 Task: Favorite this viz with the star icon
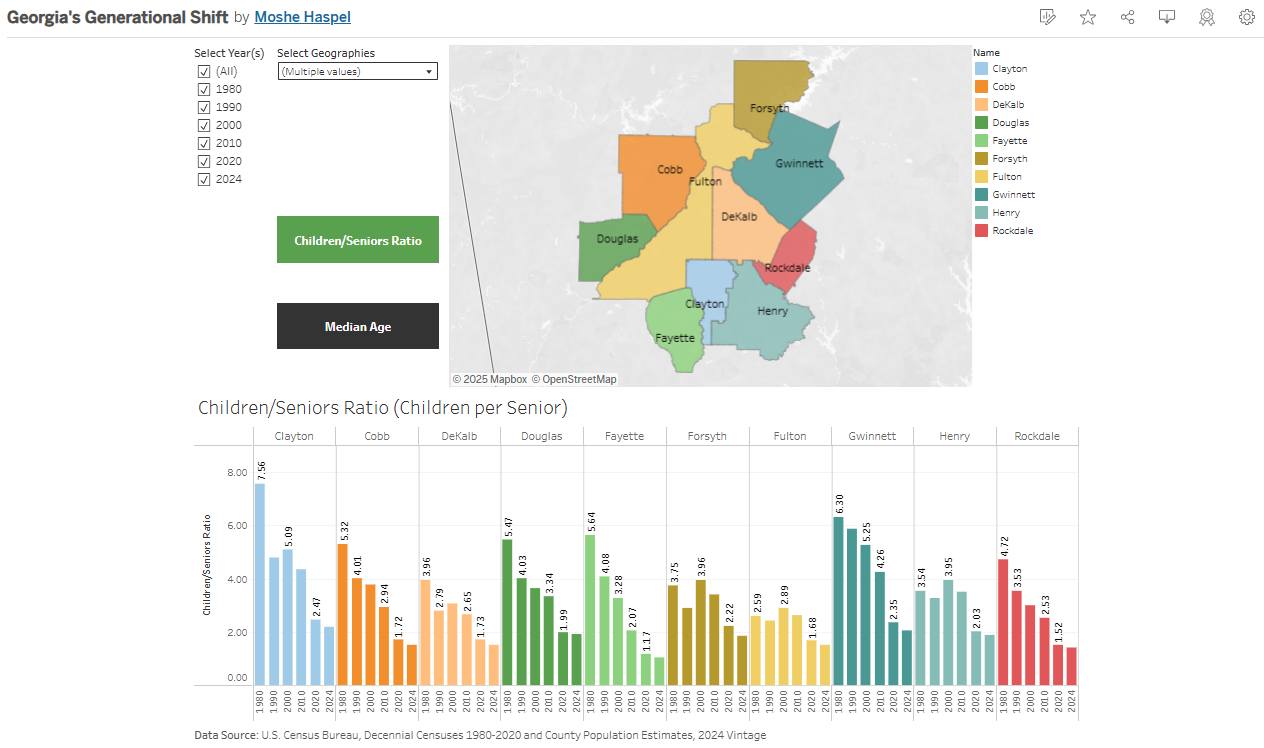click(x=1088, y=17)
